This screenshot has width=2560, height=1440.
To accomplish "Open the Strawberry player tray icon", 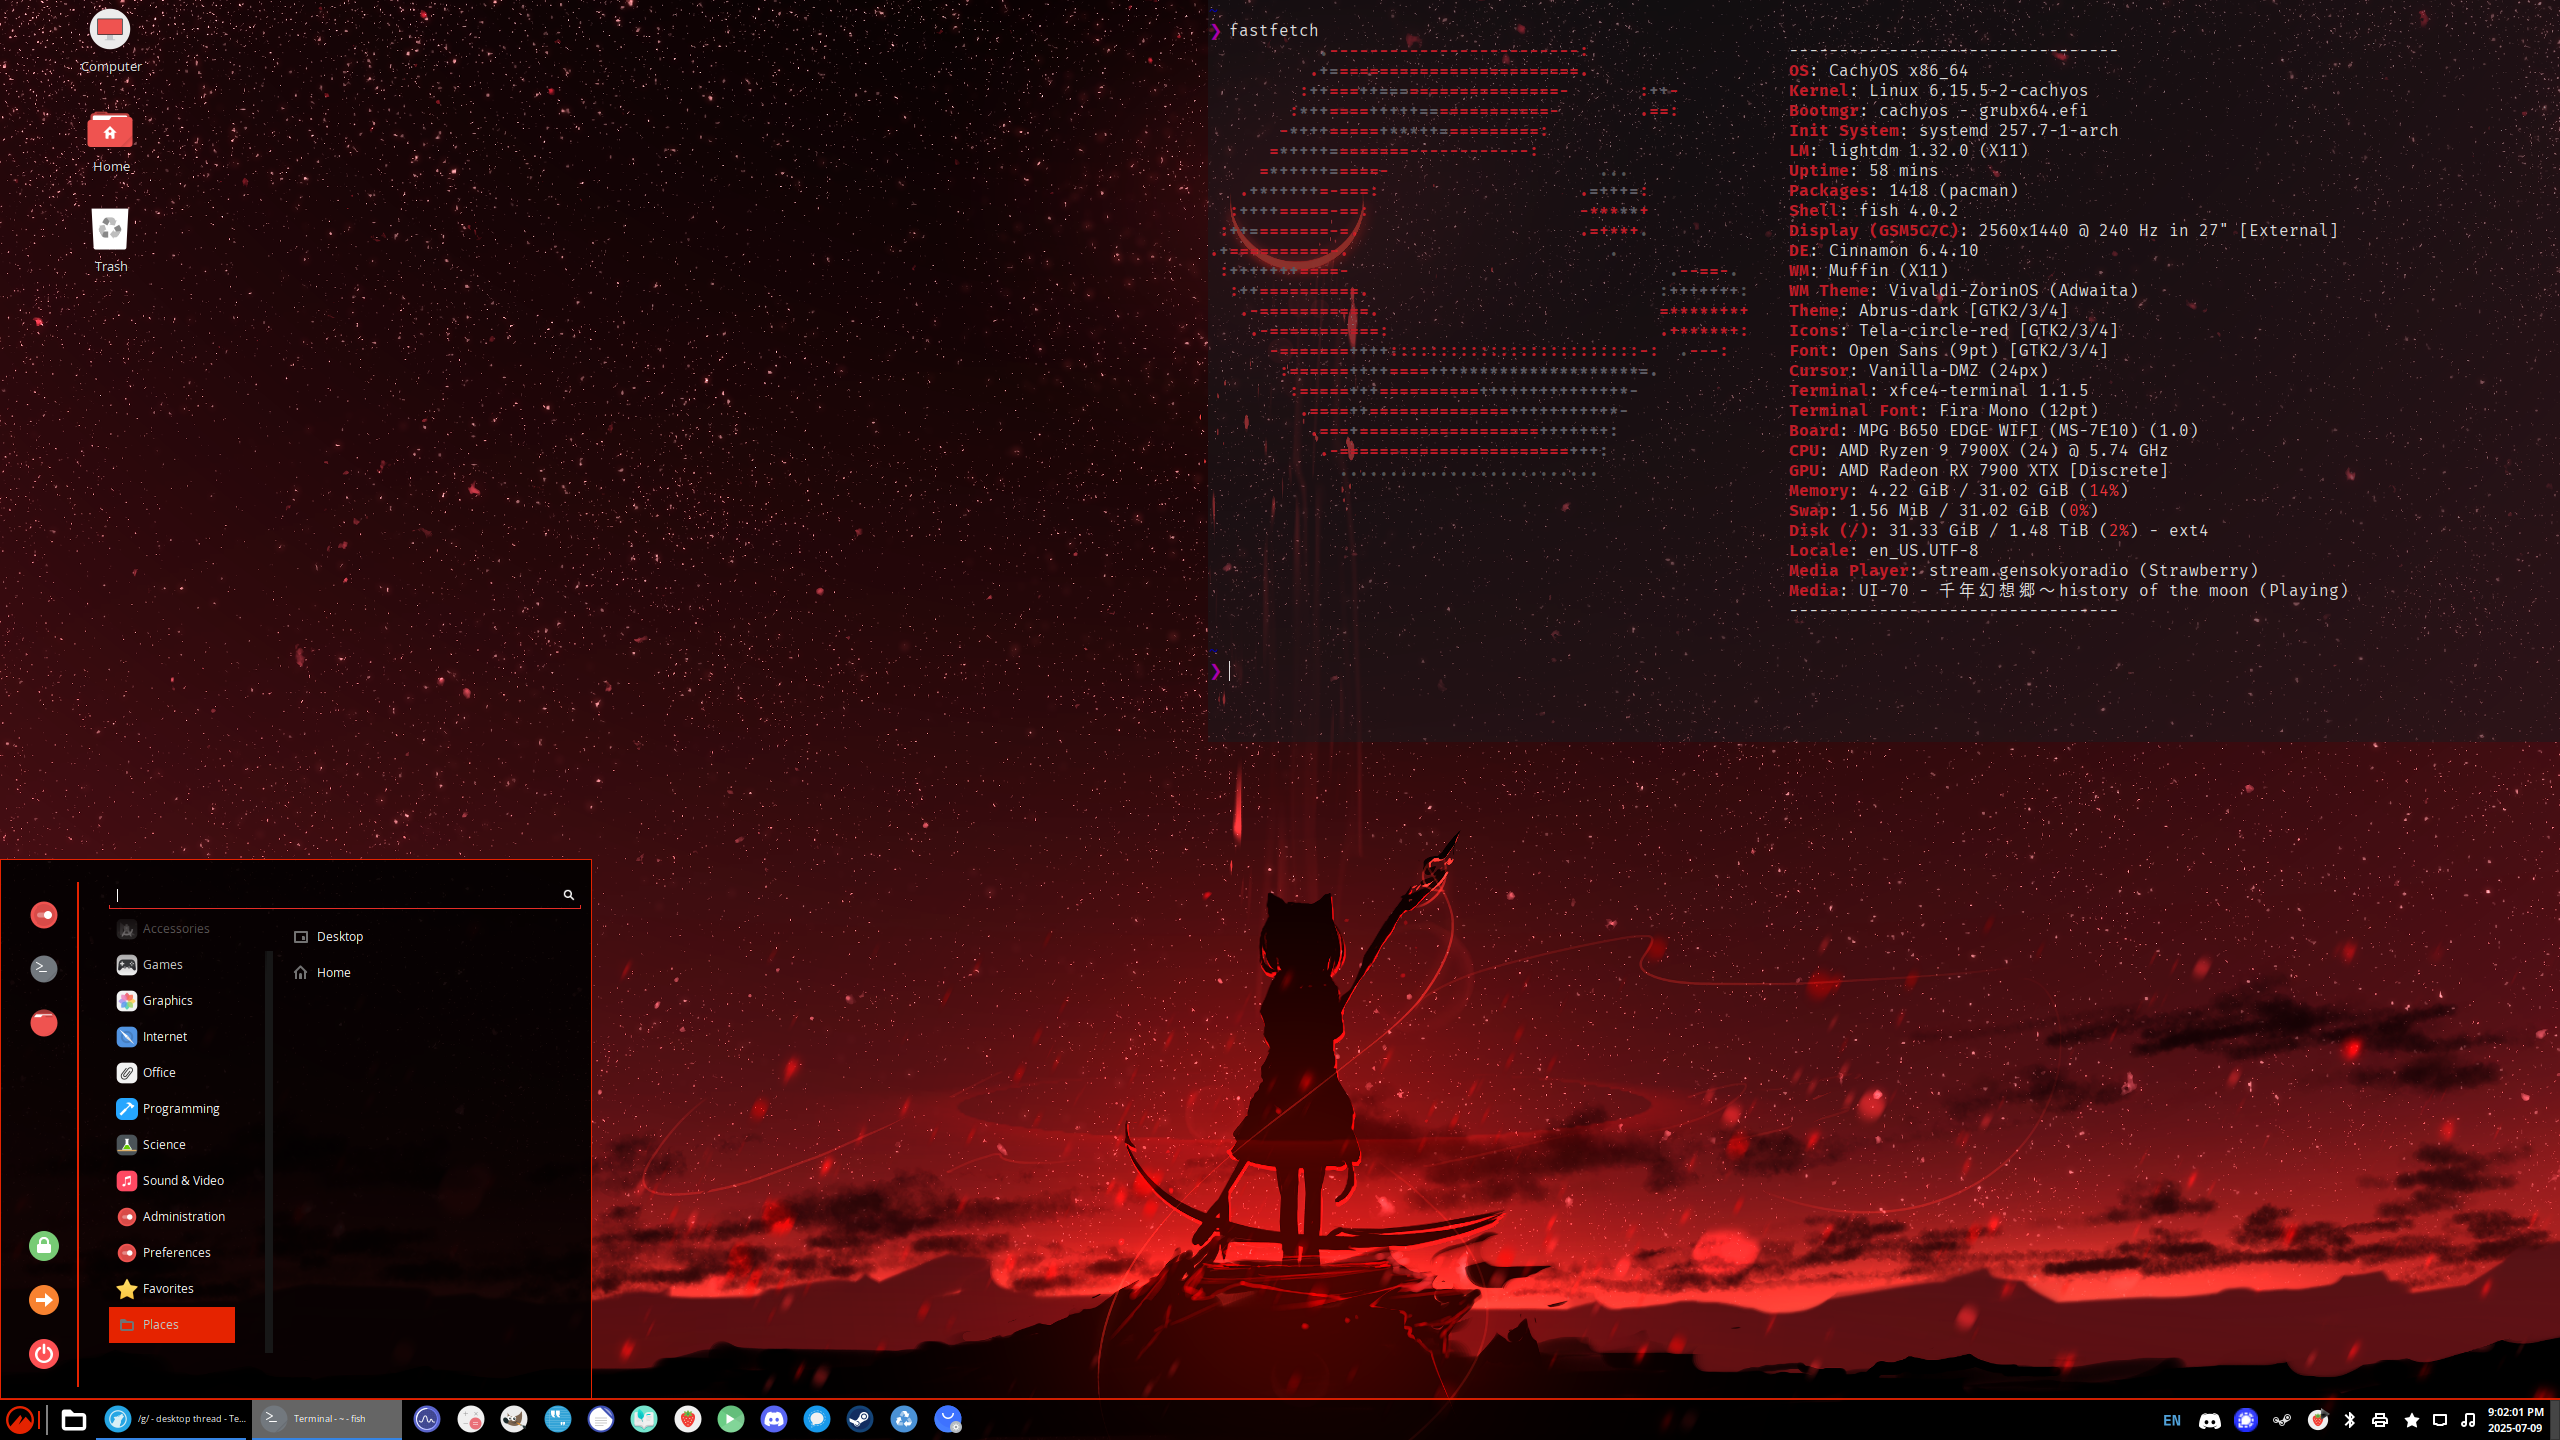I will (x=2317, y=1420).
